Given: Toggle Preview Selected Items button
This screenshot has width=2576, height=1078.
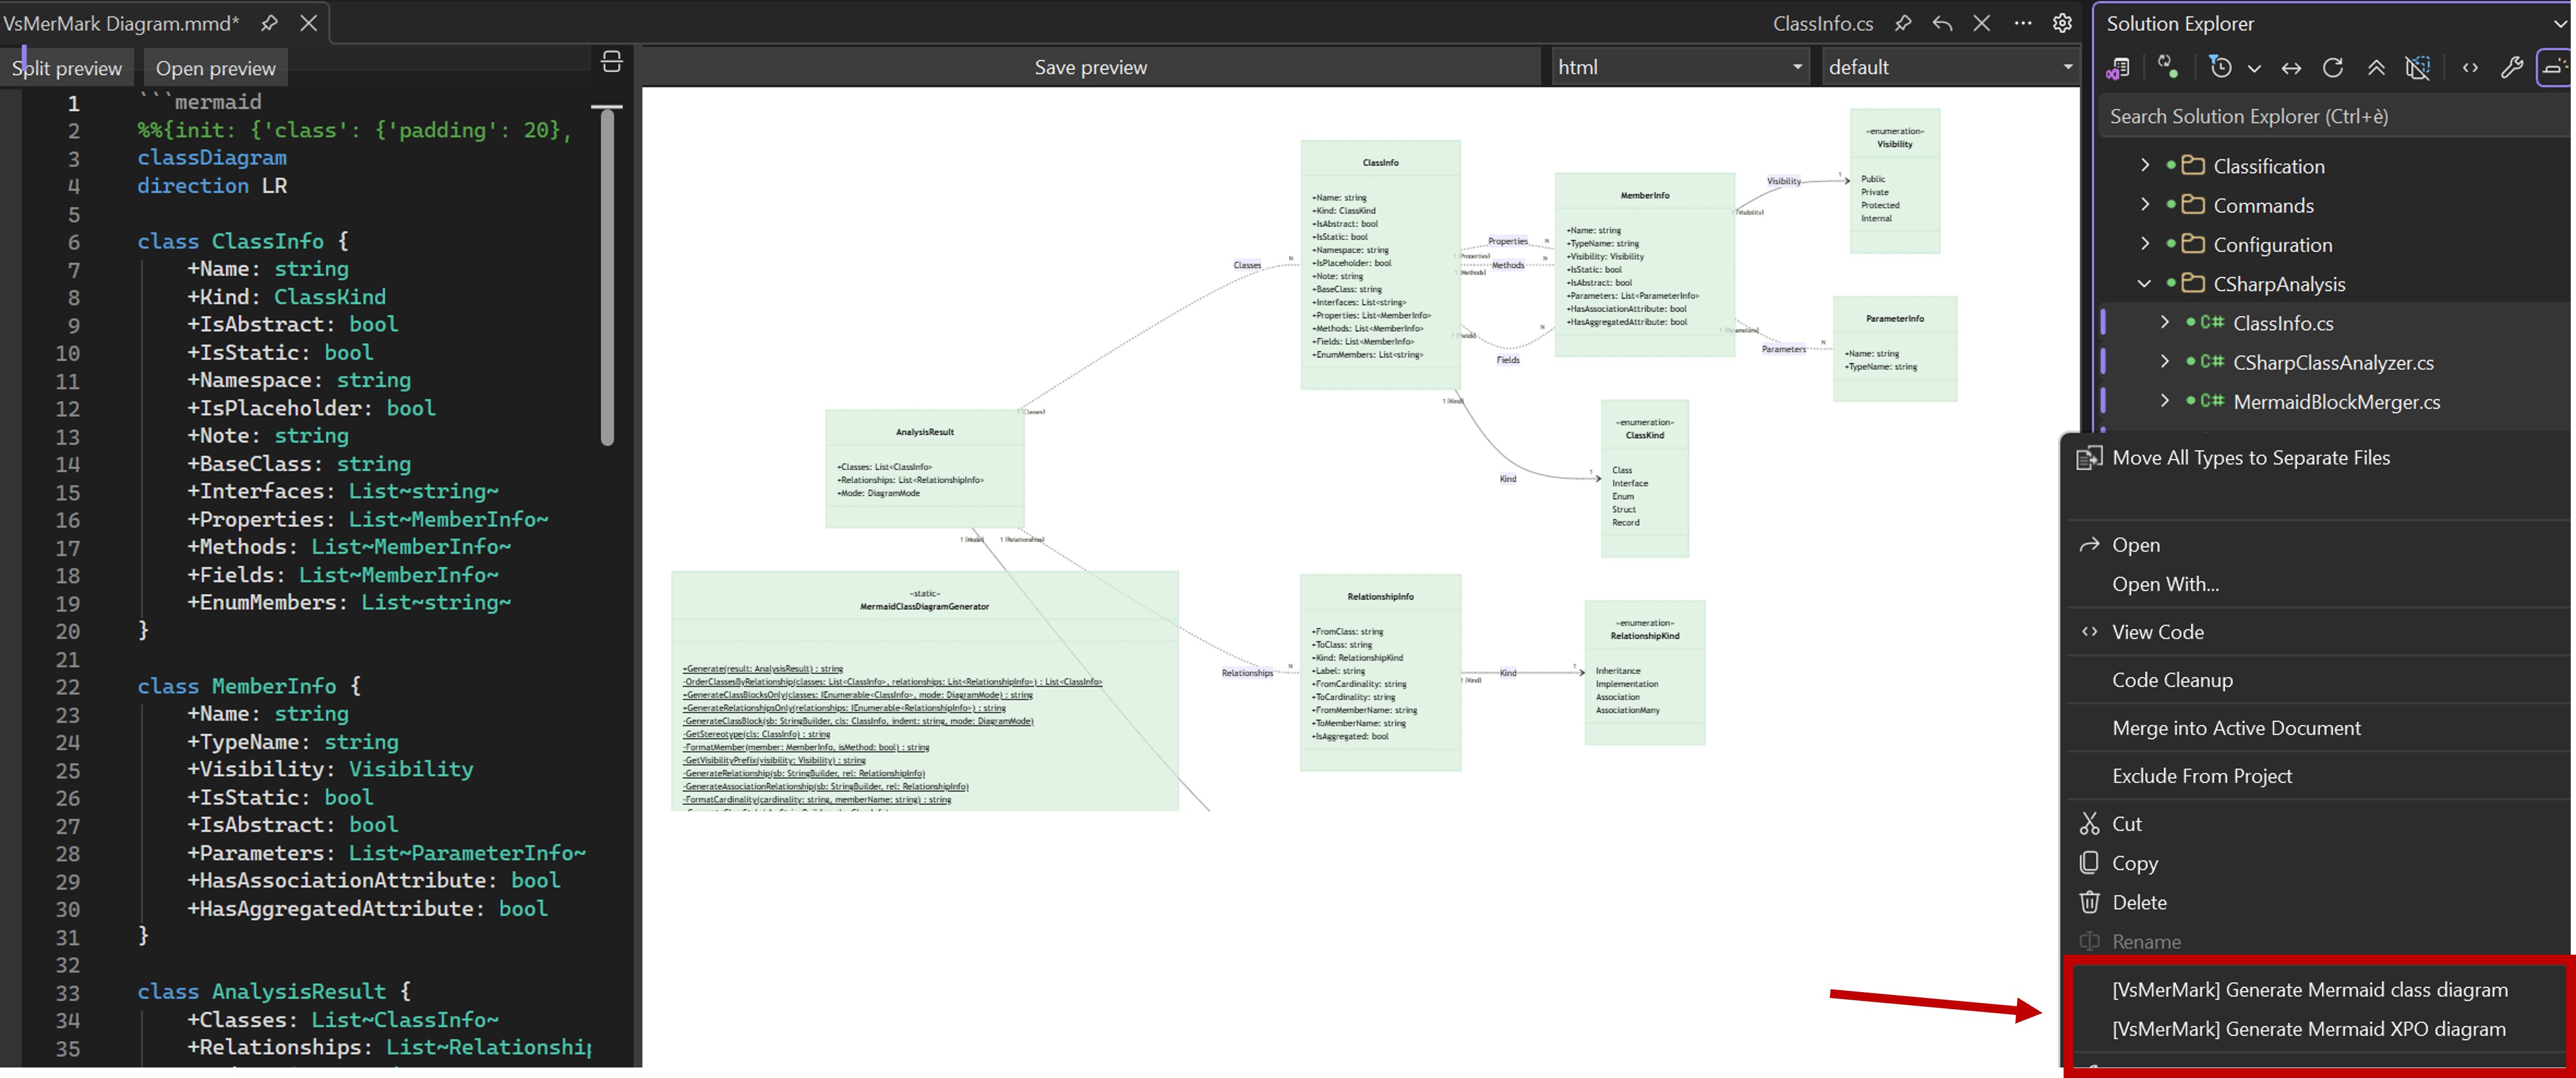Looking at the screenshot, I should click(2553, 68).
